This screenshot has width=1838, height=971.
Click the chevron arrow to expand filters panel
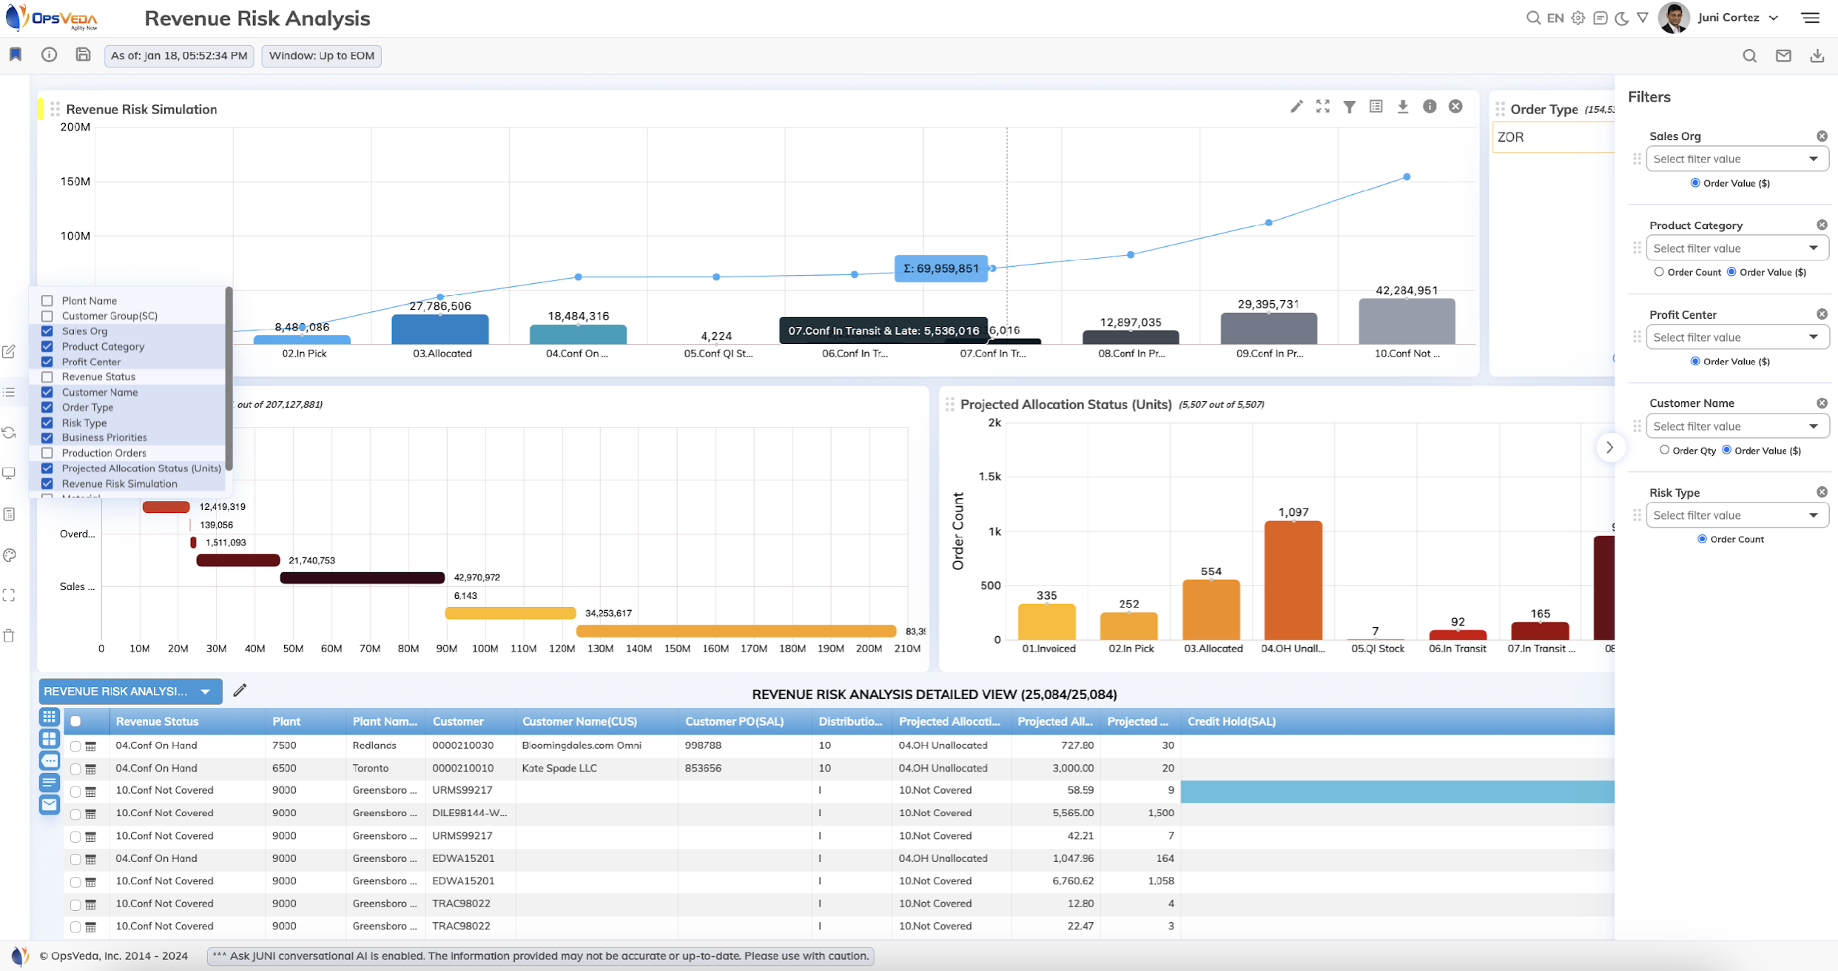1609,447
